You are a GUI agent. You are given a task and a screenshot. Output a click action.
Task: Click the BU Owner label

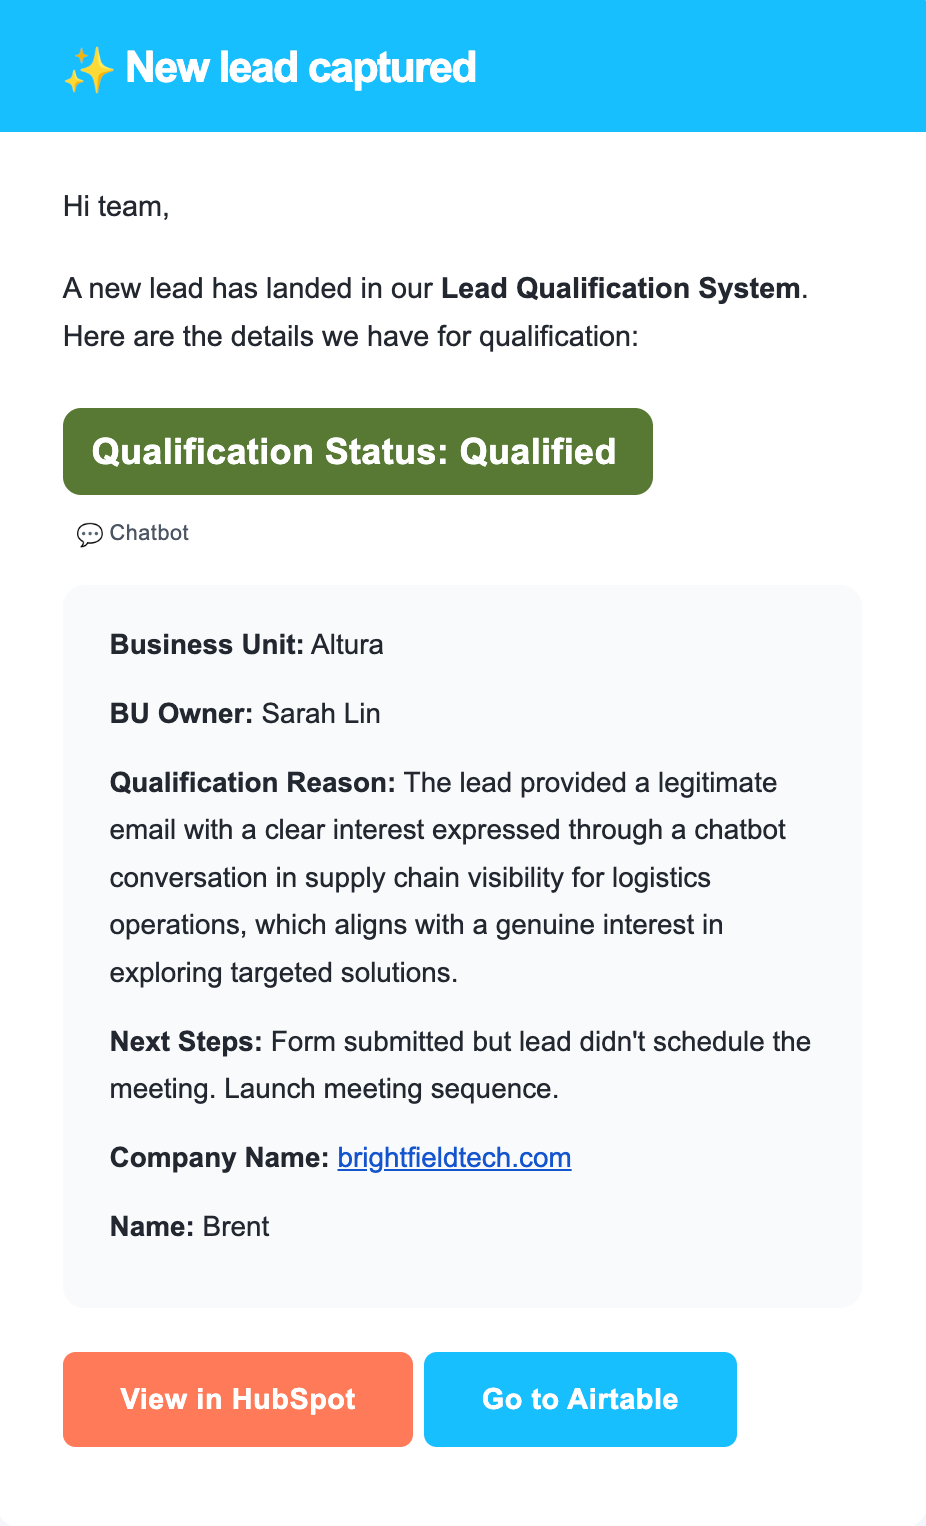click(181, 714)
